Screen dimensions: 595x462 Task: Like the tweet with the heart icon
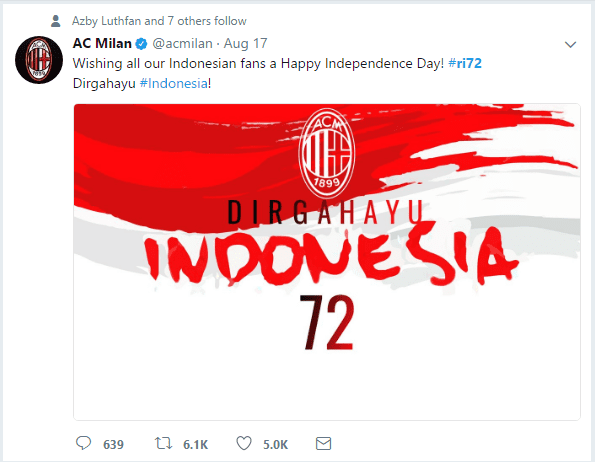pyautogui.click(x=244, y=443)
